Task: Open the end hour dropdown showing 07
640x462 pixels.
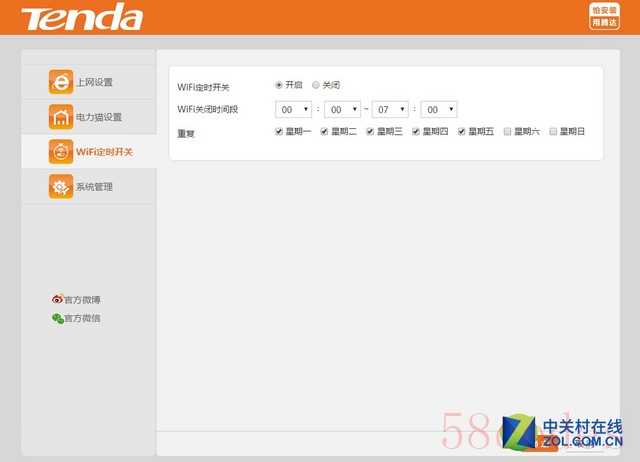Action: click(x=390, y=109)
